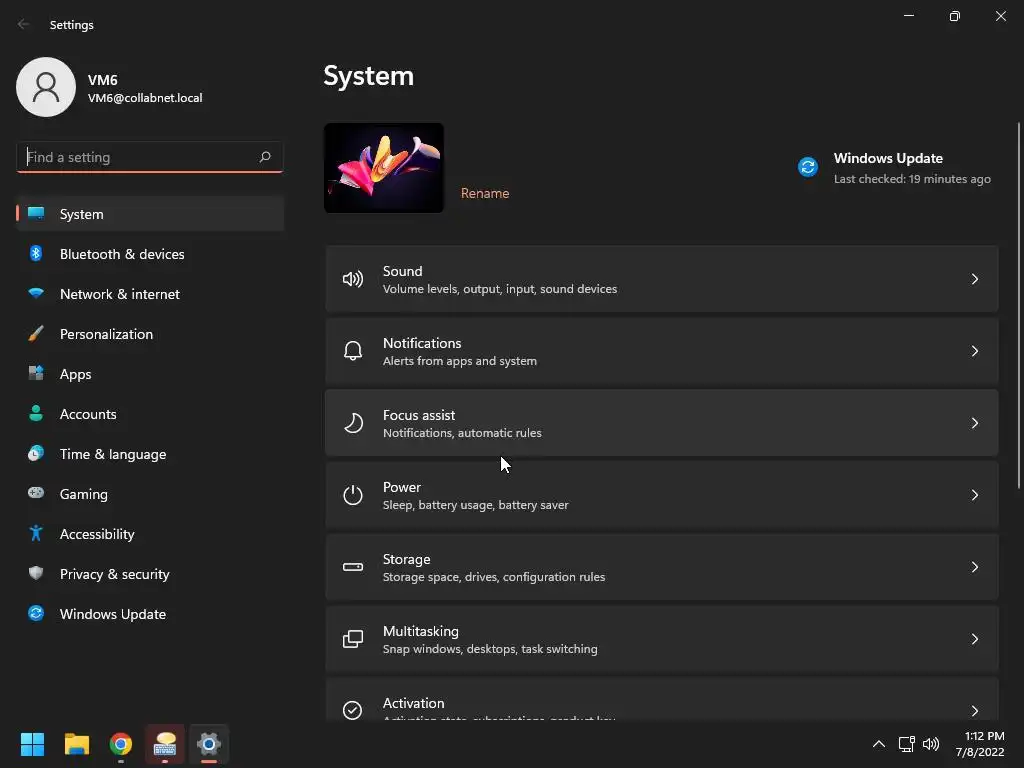This screenshot has height=768, width=1024.
Task: Expand the Notifications chevron
Action: pyautogui.click(x=974, y=351)
